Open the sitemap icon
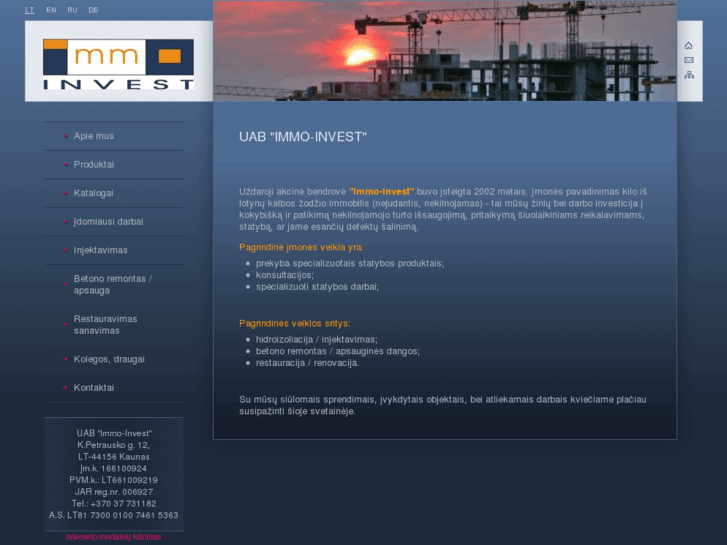Screen dimensions: 727x545 tap(689, 75)
